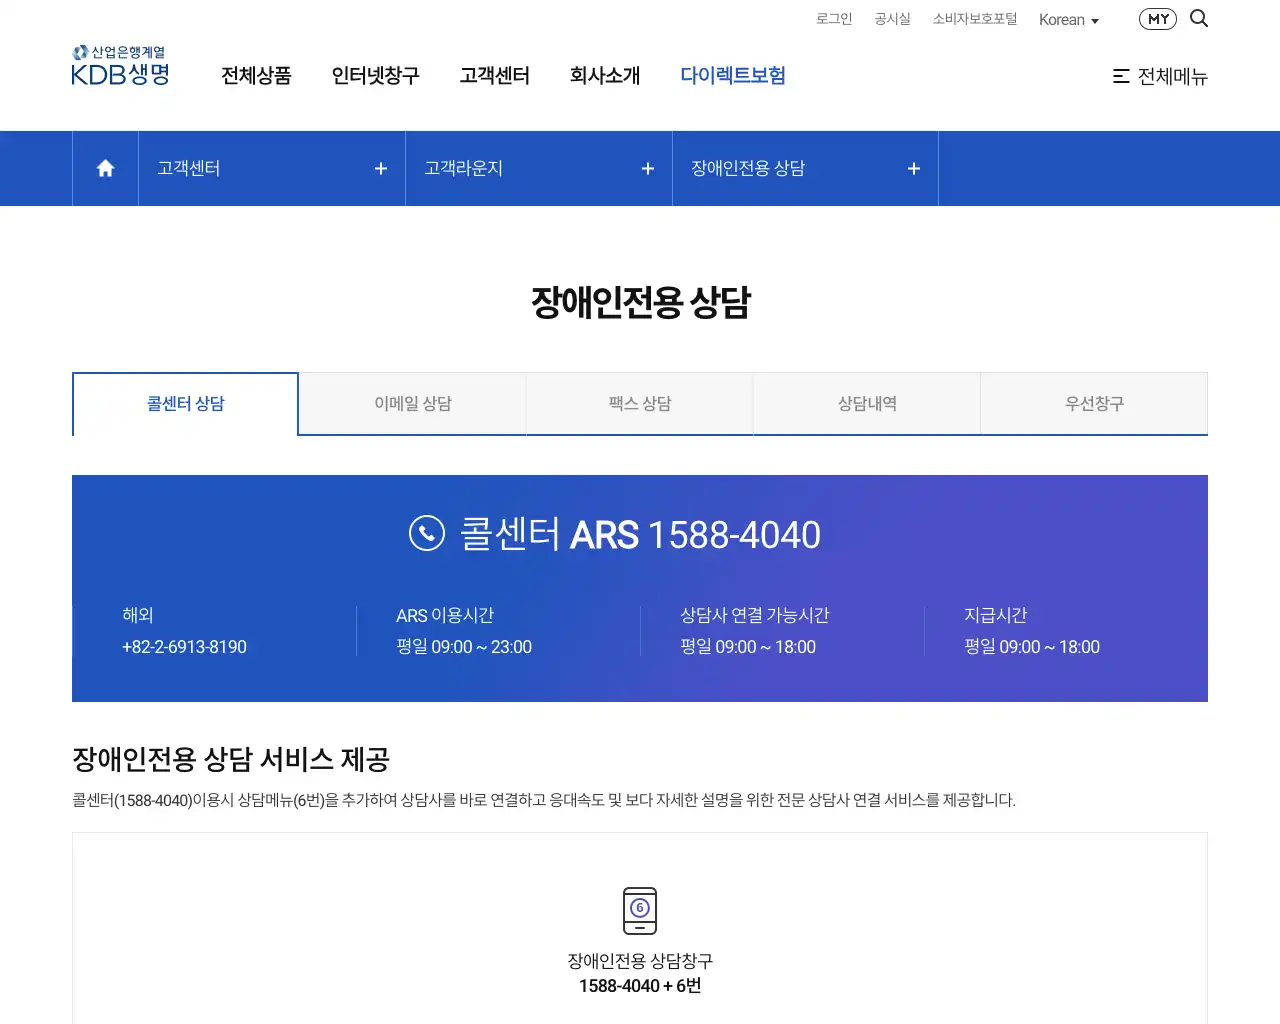This screenshot has height=1024, width=1280.
Task: Open the 전체메뉴 hamburger menu icon
Action: click(x=1120, y=76)
